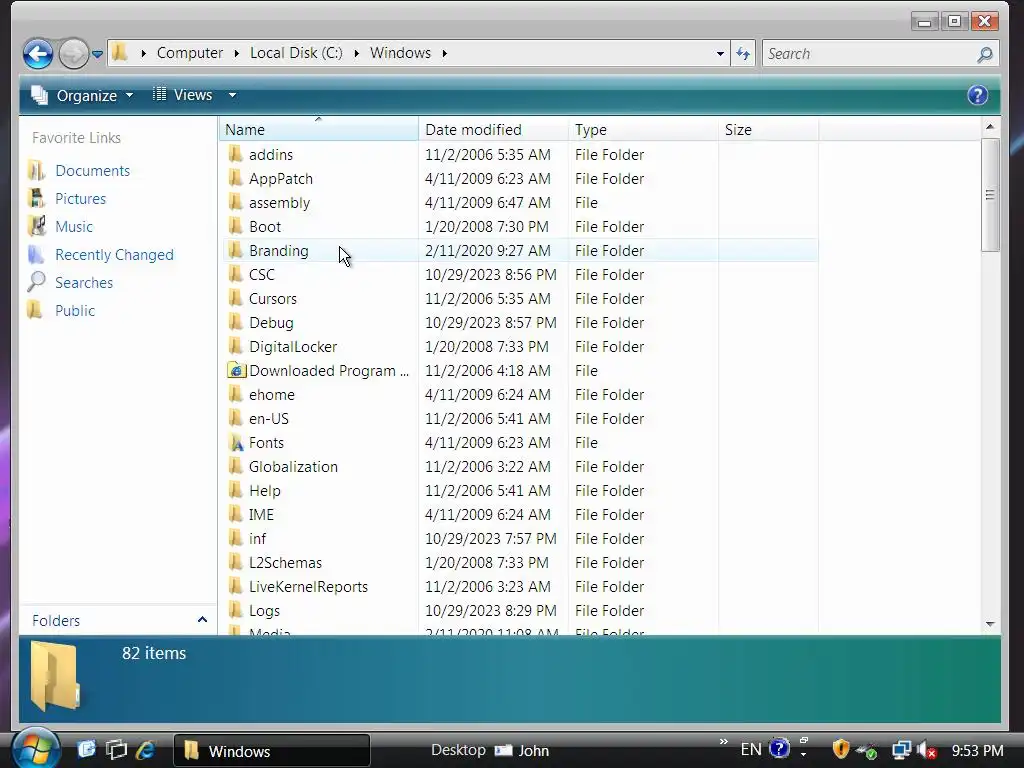Sort by the Name column header
The image size is (1024, 768).
pos(319,129)
